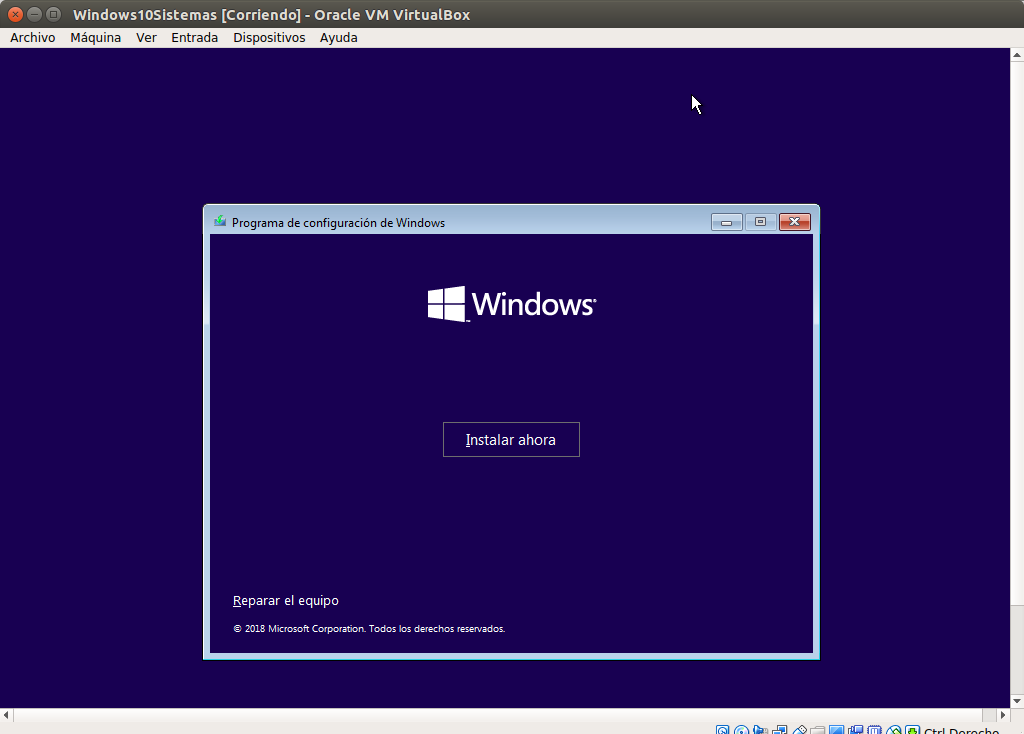Click the video recording status icon
1024x734 pixels.
click(x=856, y=730)
